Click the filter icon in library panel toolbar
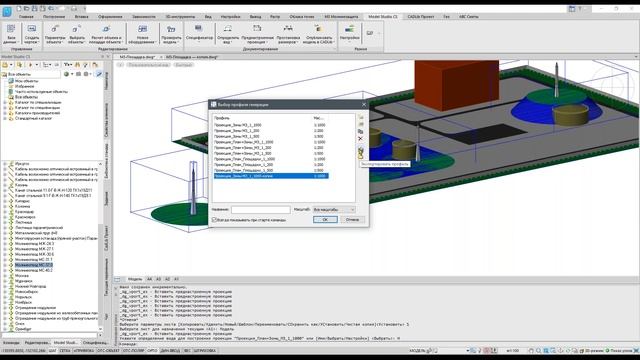 point(68,65)
